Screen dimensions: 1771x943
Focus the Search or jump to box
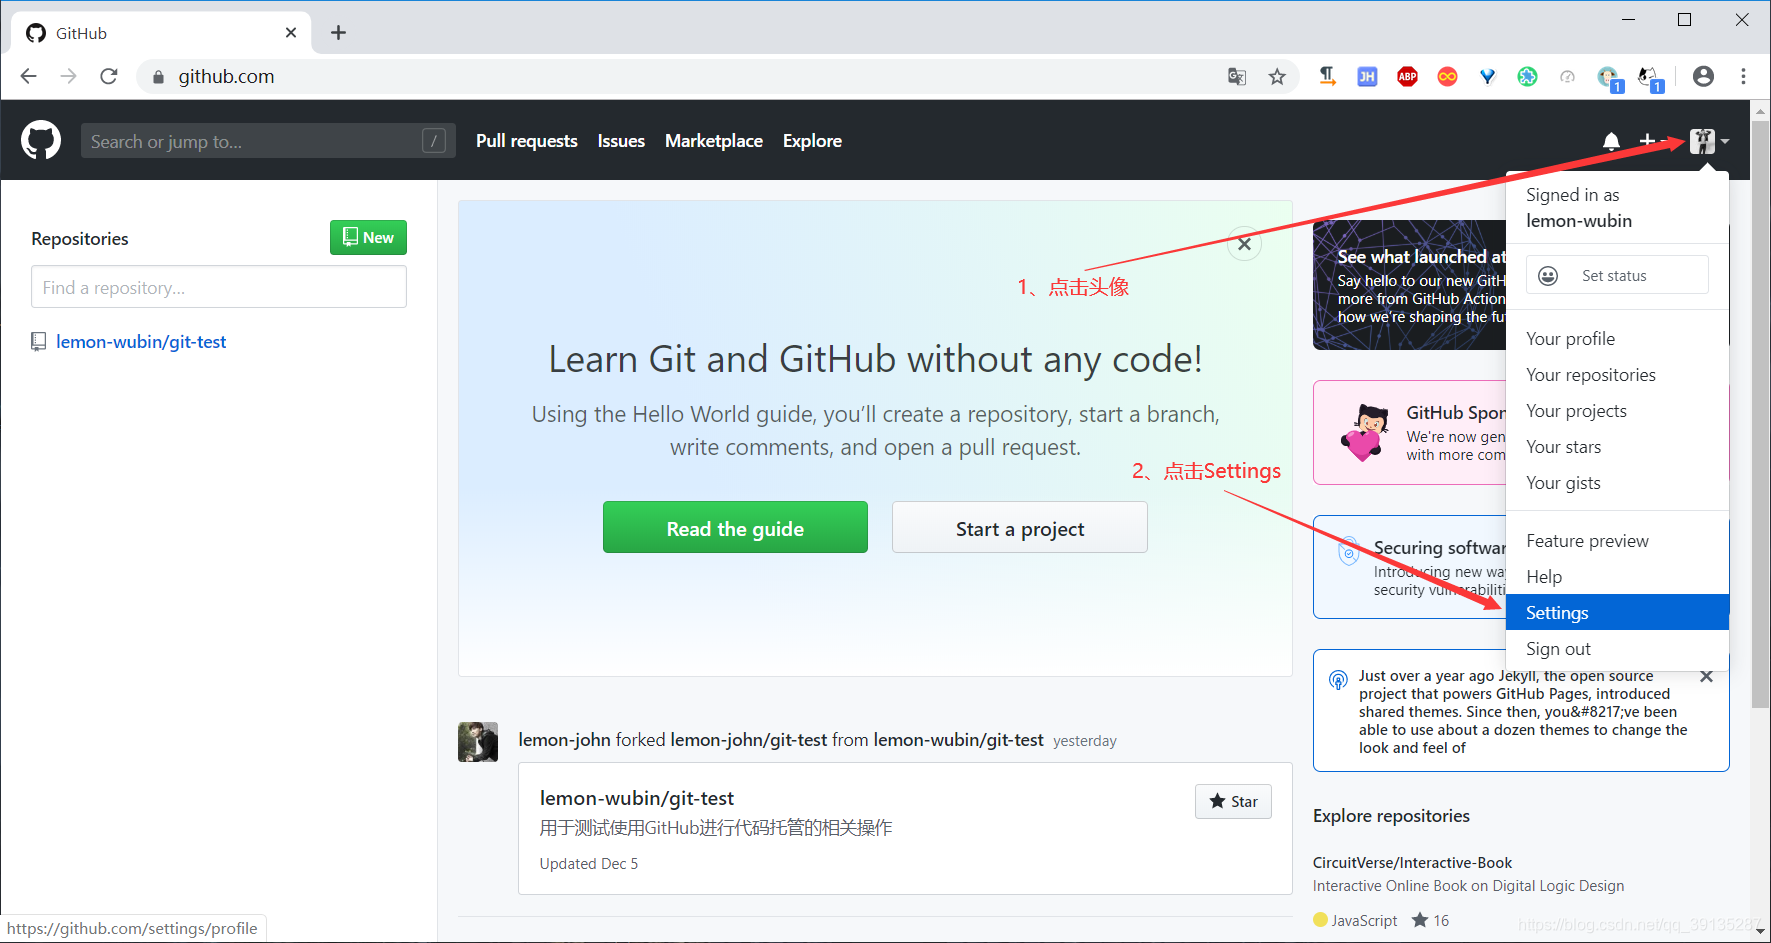tap(268, 141)
